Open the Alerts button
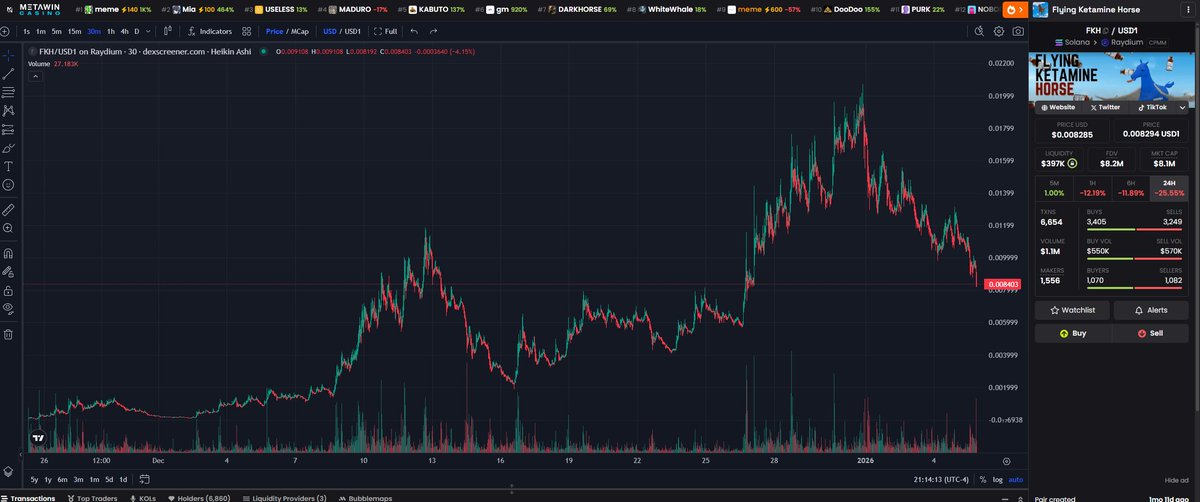Viewport: 1200px width, 502px height. pyautogui.click(x=1151, y=310)
